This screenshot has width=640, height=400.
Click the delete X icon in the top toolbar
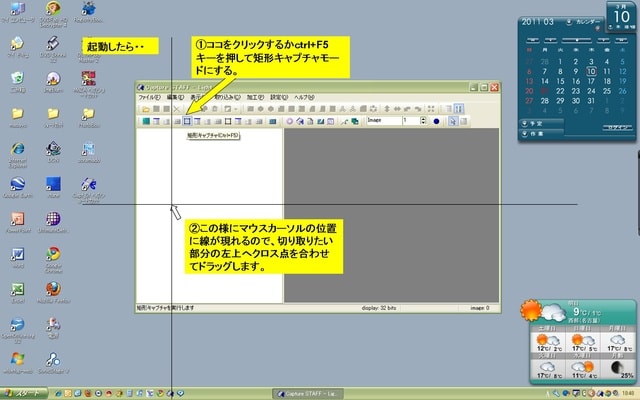pyautogui.click(x=176, y=109)
